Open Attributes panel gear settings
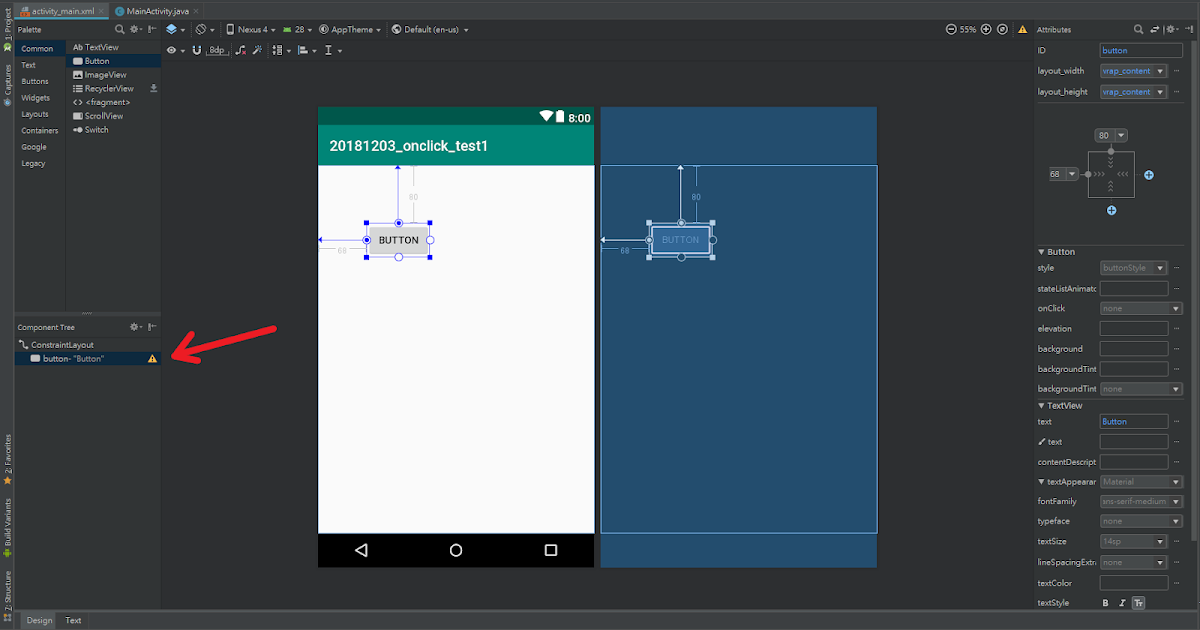Image resolution: width=1200 pixels, height=630 pixels. coord(1170,30)
